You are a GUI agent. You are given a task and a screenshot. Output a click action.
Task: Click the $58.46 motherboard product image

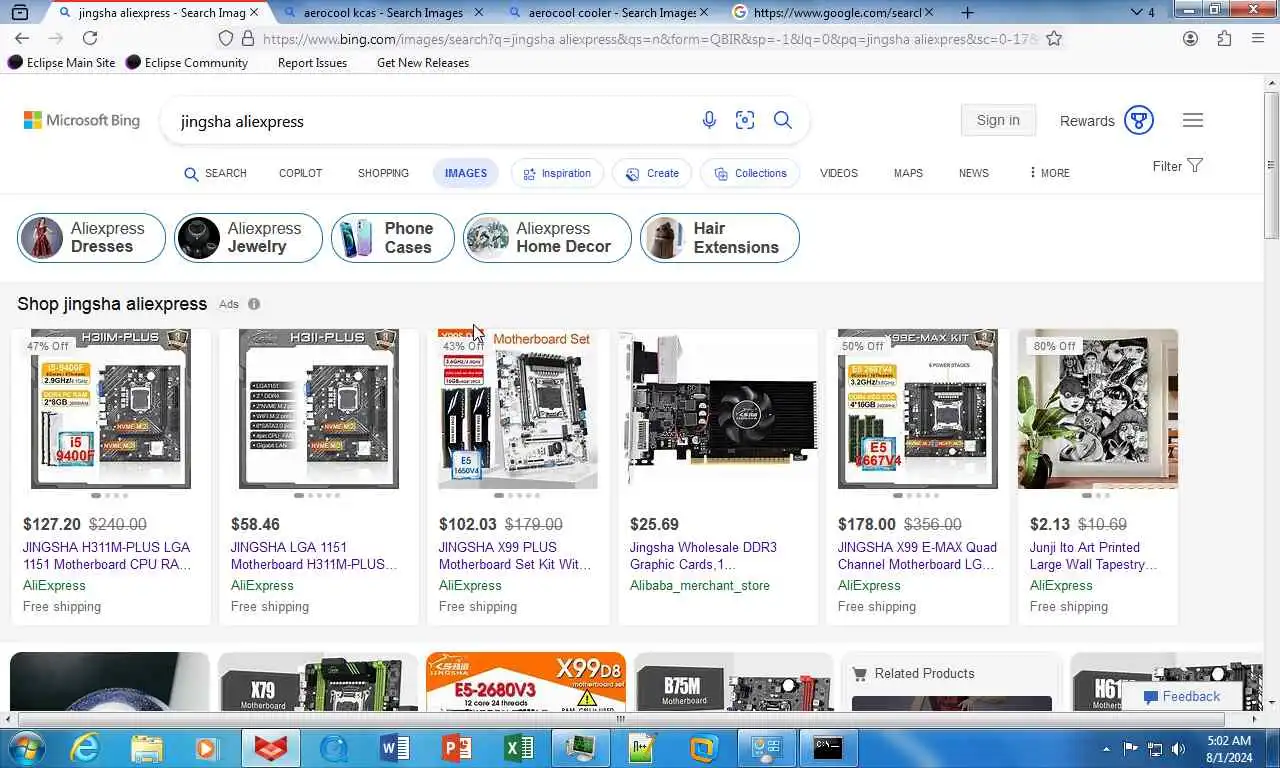tap(319, 409)
